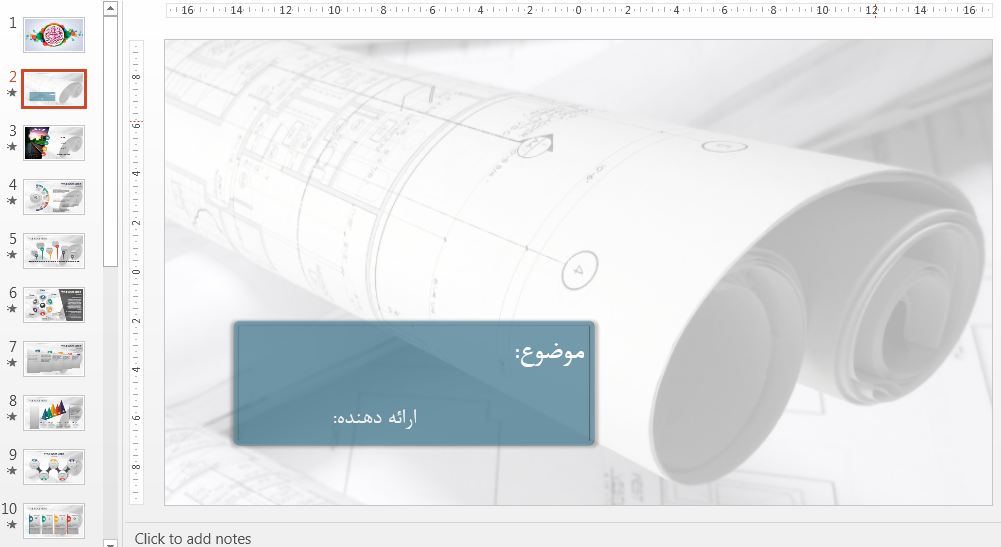
Task: Click the animation star beside slide 6
Action: point(11,309)
